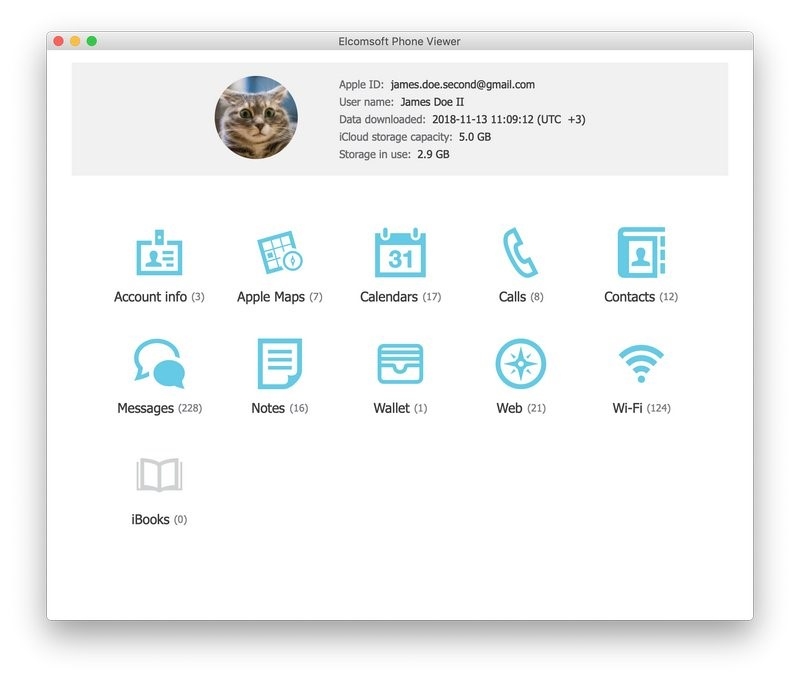
Task: Open the Wi-Fi signal icon
Action: pyautogui.click(x=641, y=364)
